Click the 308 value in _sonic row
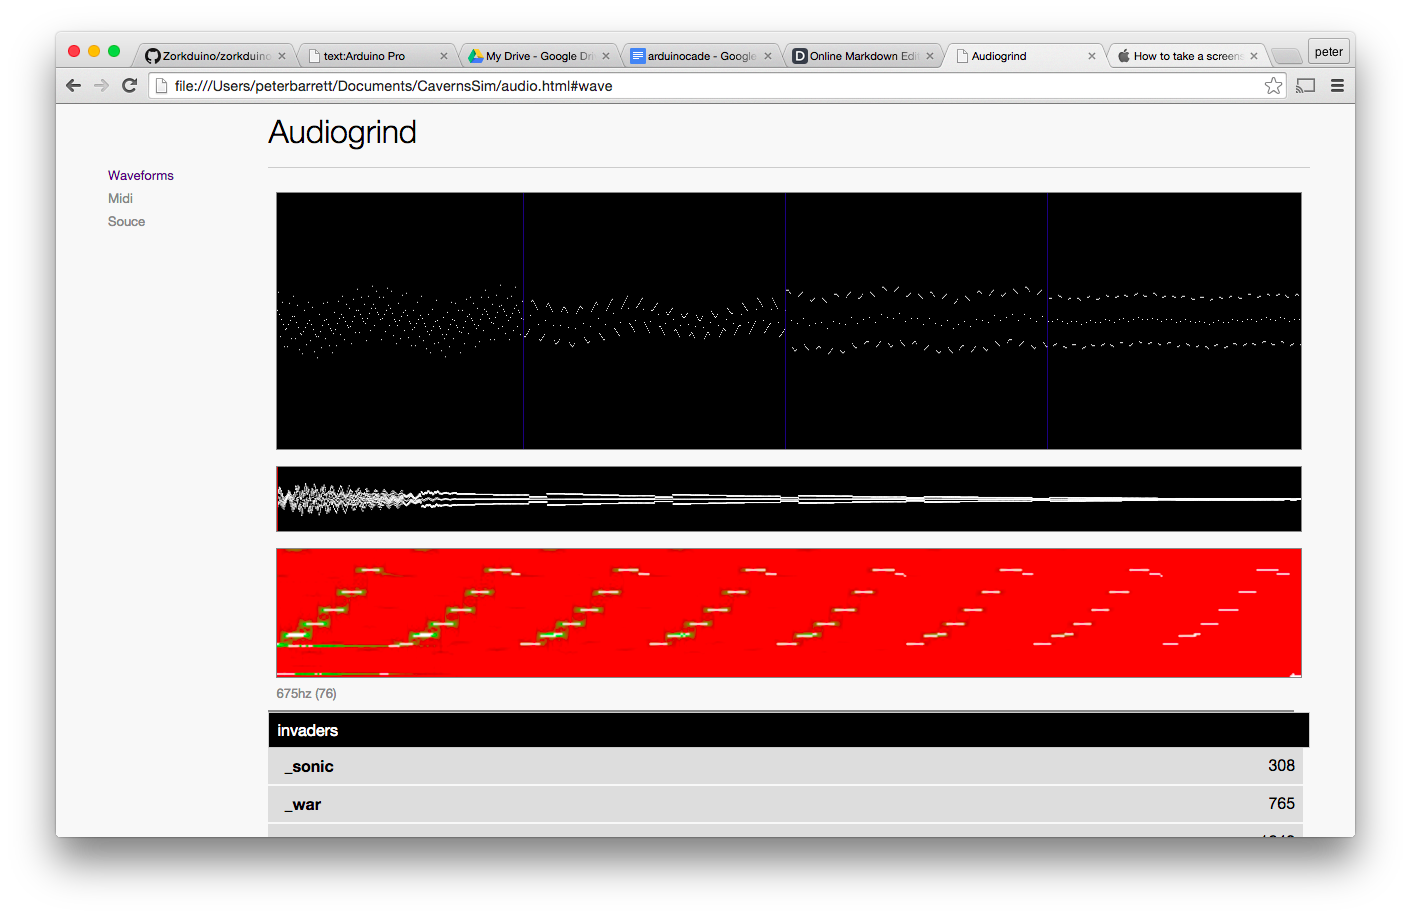The width and height of the screenshot is (1411, 917). click(1281, 765)
